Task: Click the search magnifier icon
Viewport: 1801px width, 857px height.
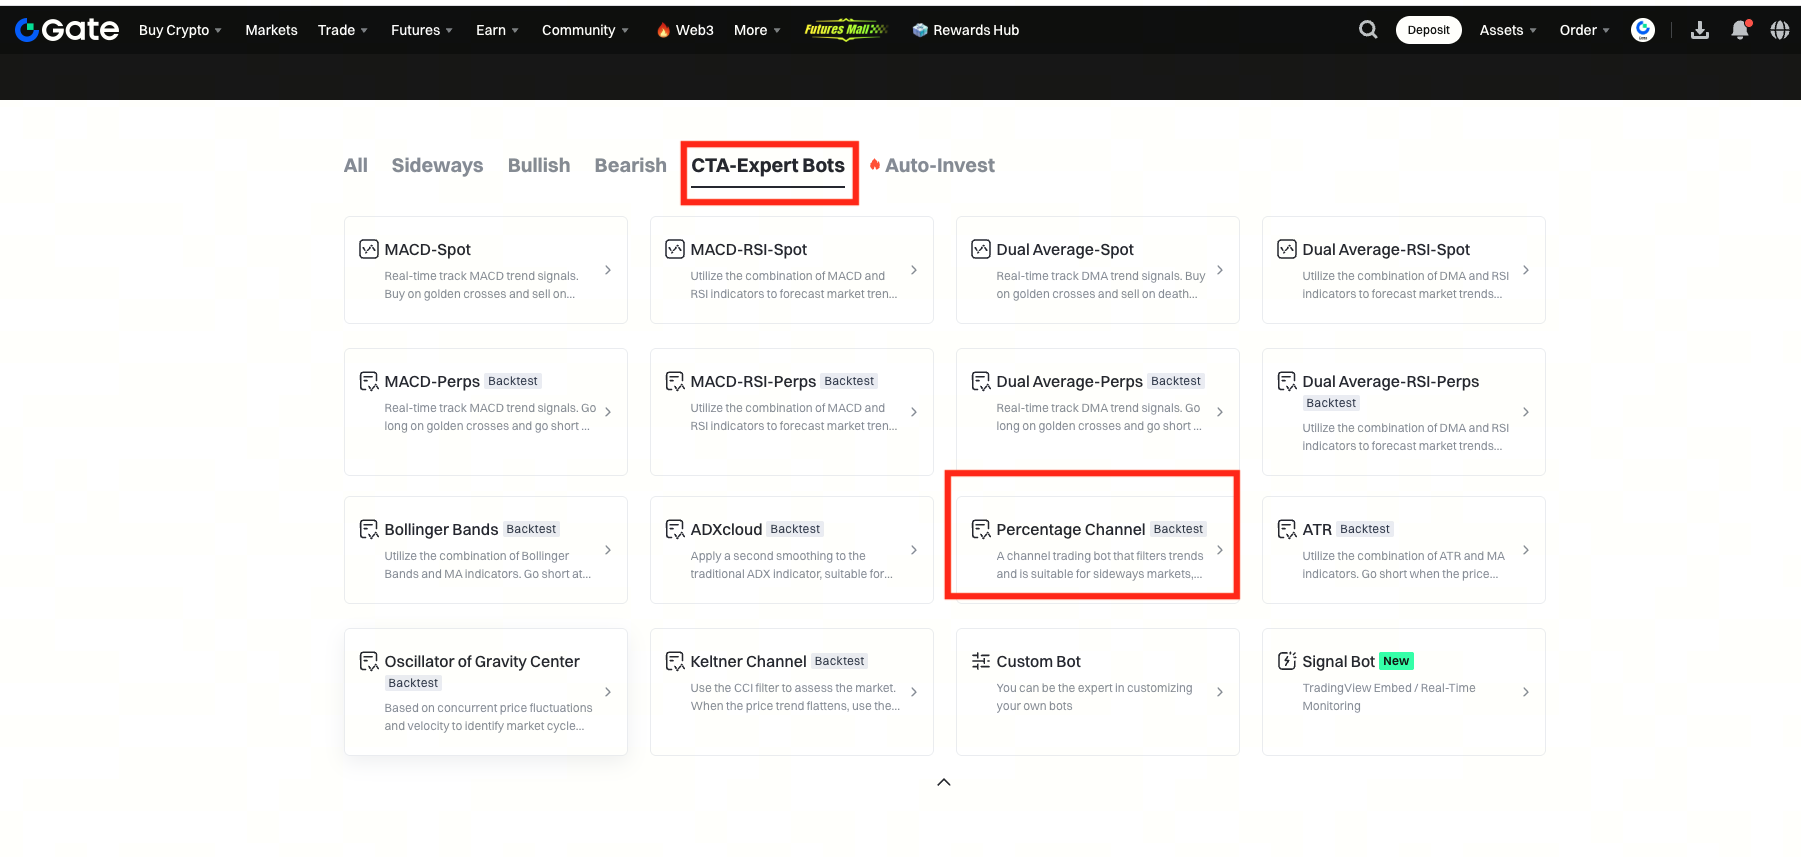Action: coord(1368,30)
